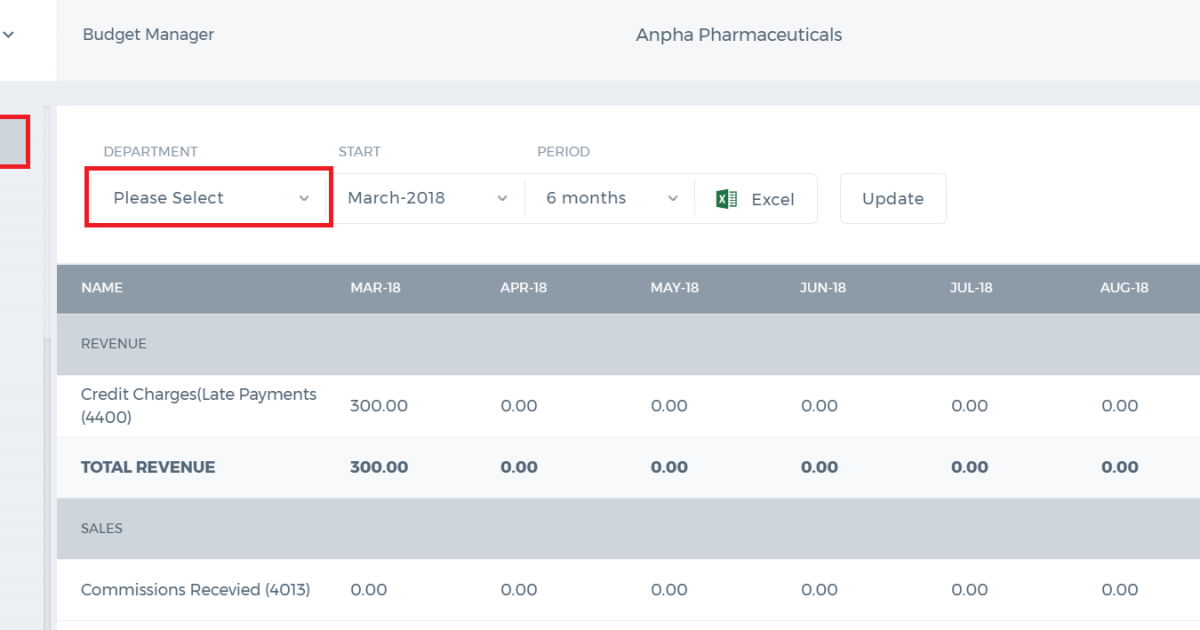Expand the top-left chevron menu

pos(8,35)
